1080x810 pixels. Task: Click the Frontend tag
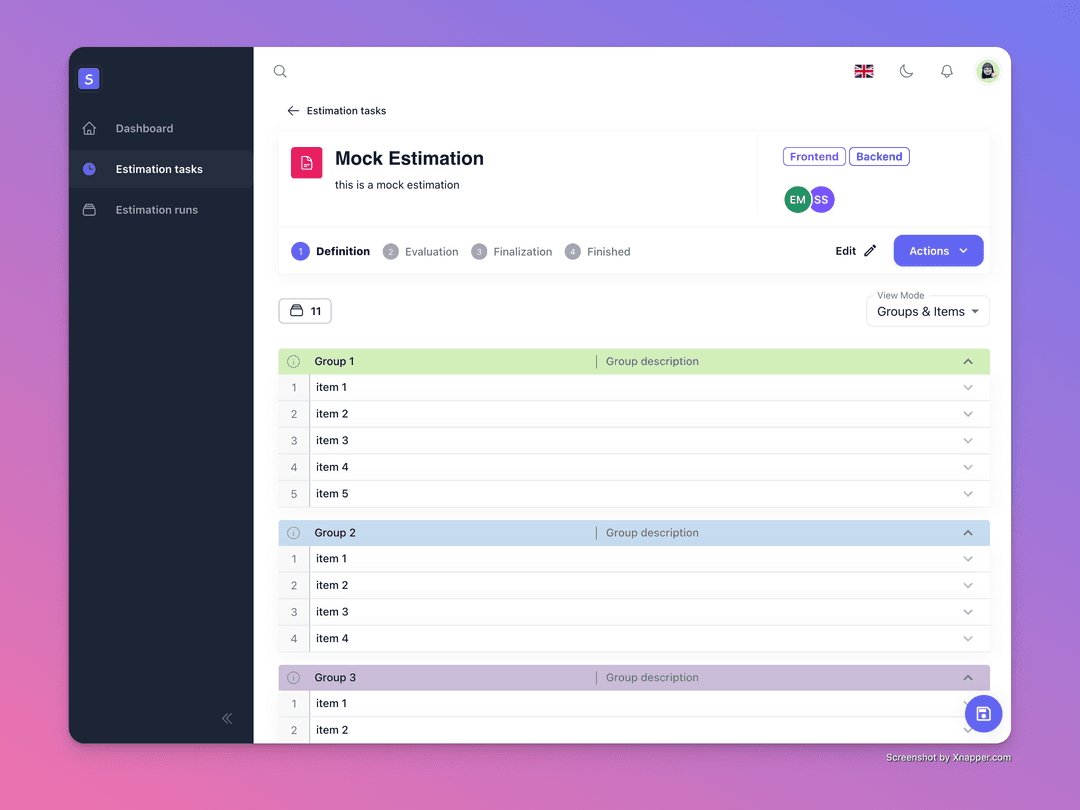click(814, 157)
